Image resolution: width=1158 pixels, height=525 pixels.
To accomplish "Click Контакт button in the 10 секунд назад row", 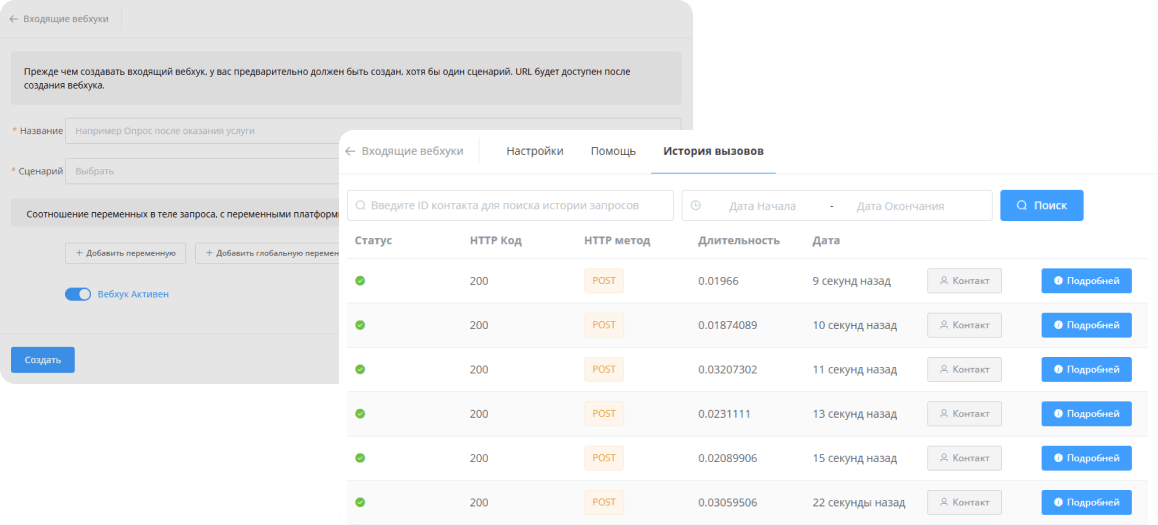I will [x=964, y=325].
